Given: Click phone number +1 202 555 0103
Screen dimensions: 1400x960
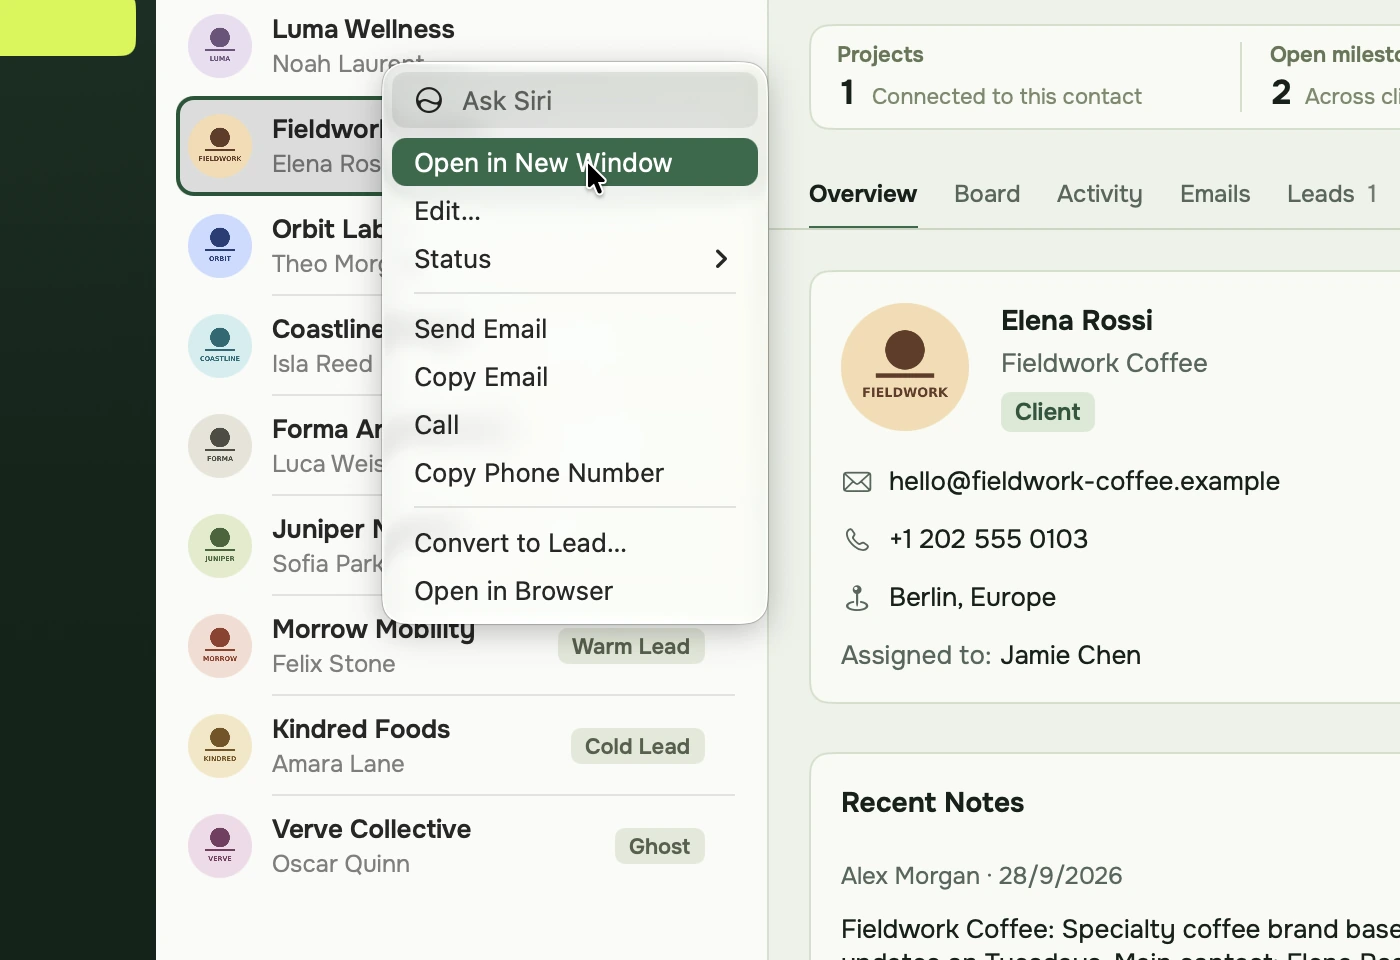Looking at the screenshot, I should tap(988, 539).
